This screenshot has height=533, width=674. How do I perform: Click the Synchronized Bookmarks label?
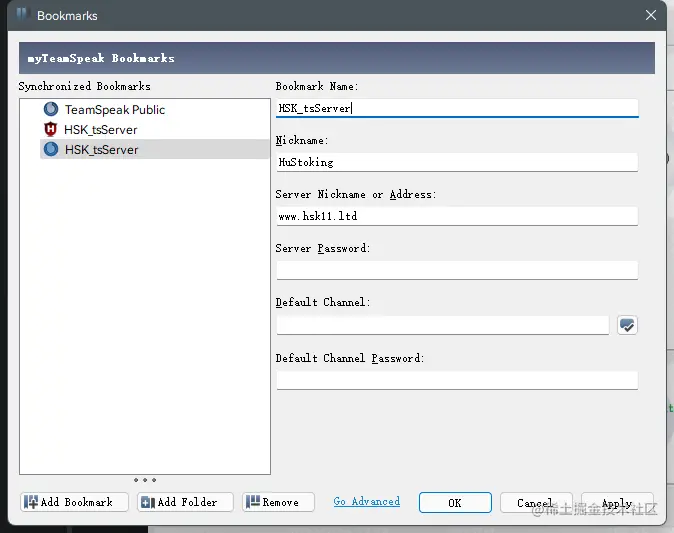click(x=85, y=86)
